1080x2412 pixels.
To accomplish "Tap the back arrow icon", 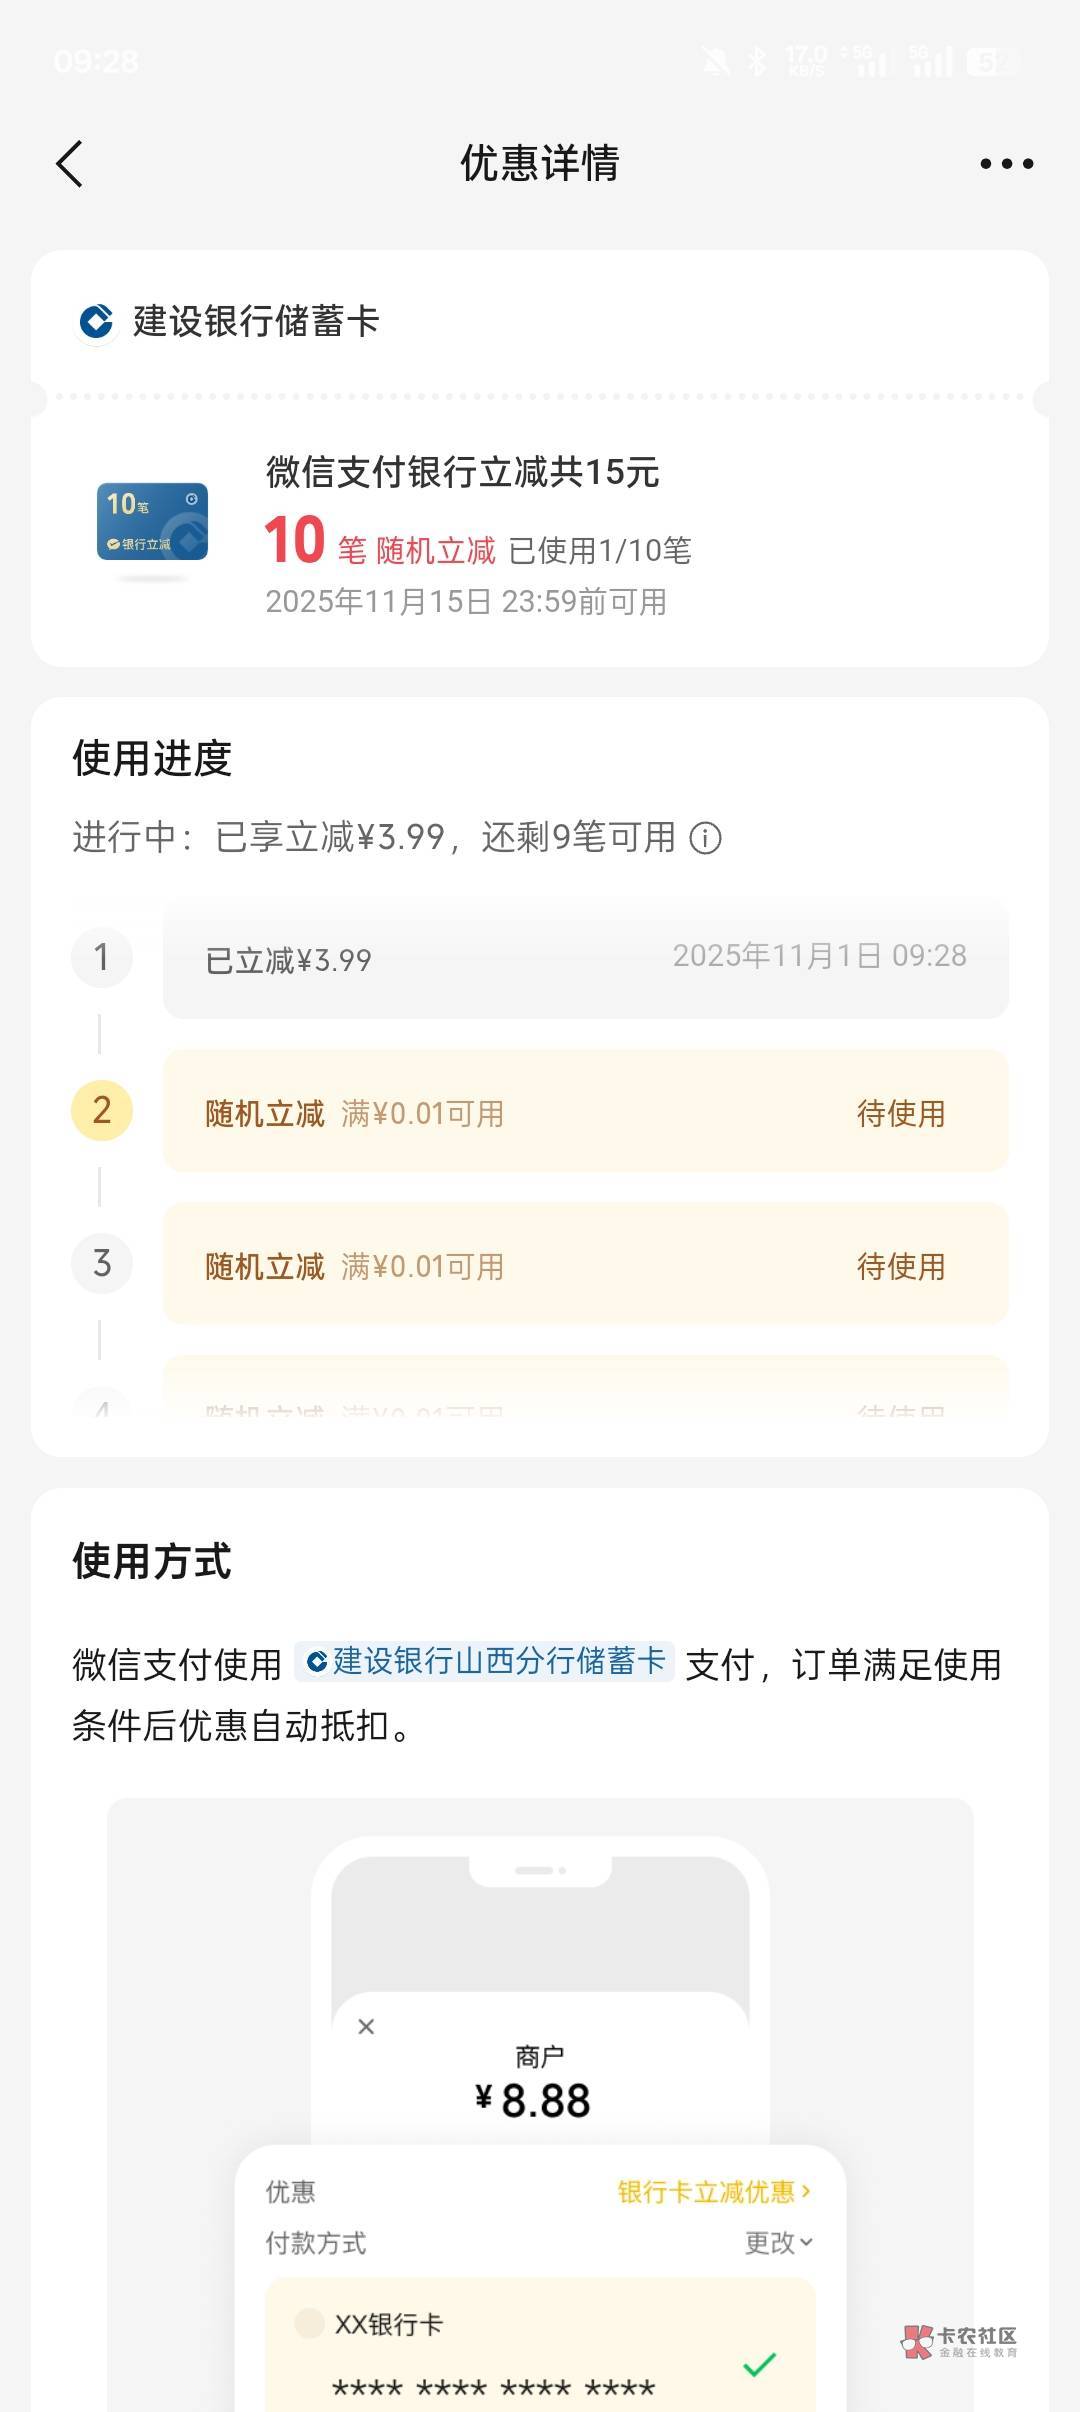I will pos(70,164).
